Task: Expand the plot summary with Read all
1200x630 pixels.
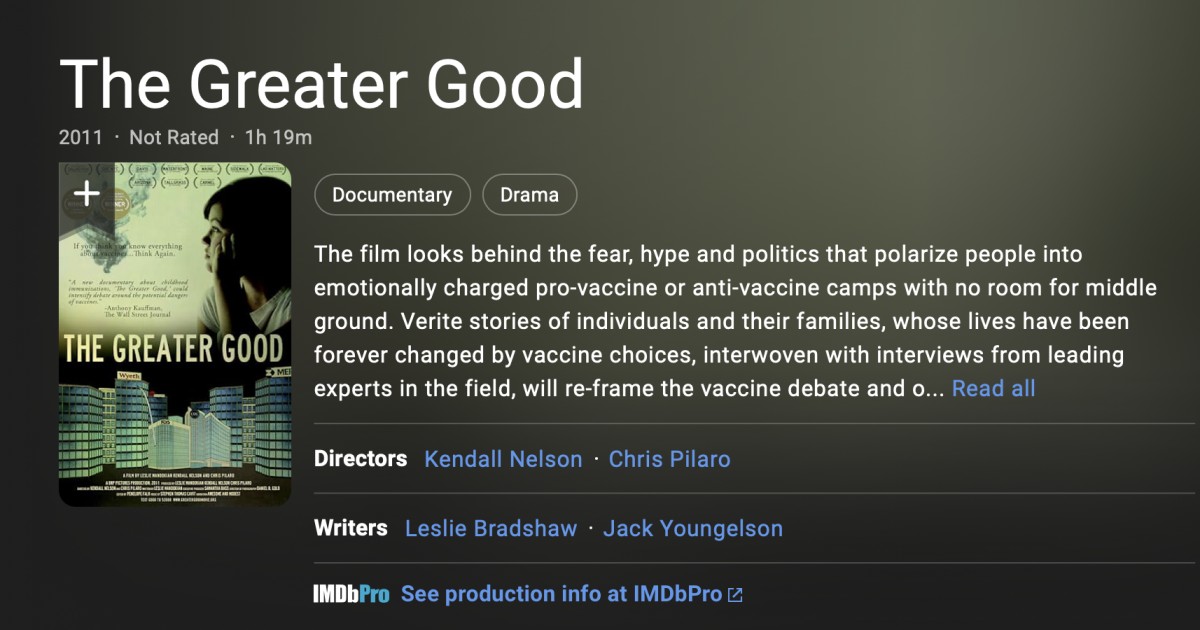Action: pos(993,388)
